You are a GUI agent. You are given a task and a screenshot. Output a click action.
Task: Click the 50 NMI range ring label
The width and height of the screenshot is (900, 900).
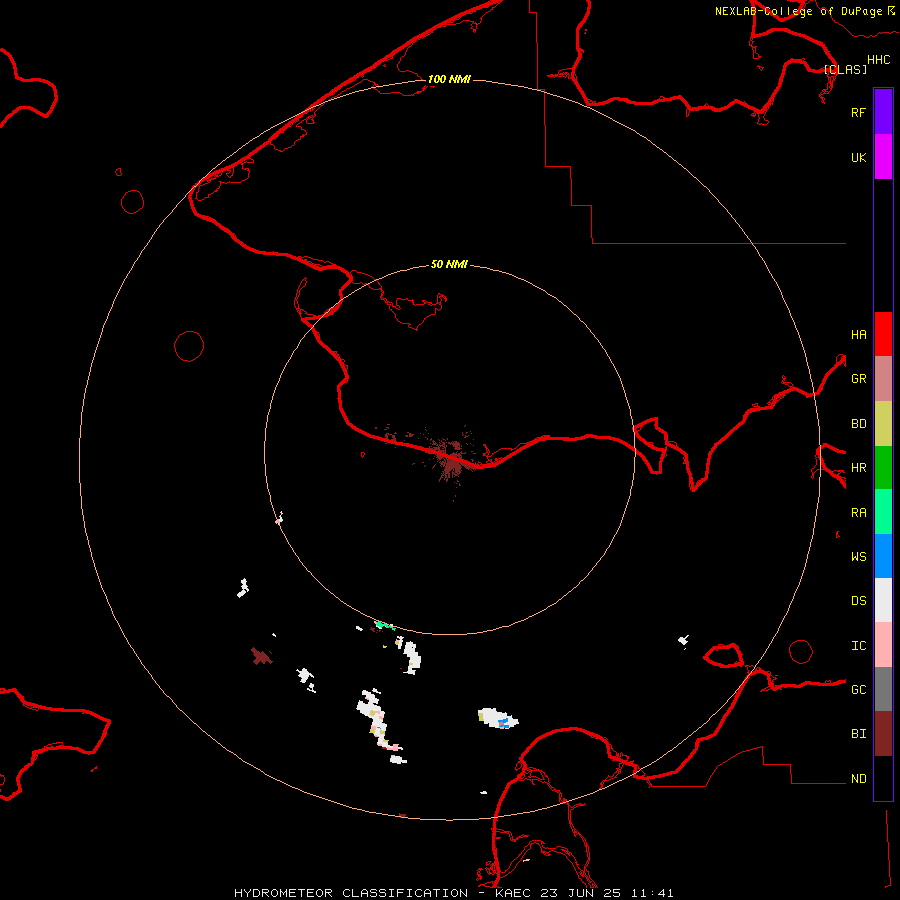click(x=449, y=264)
